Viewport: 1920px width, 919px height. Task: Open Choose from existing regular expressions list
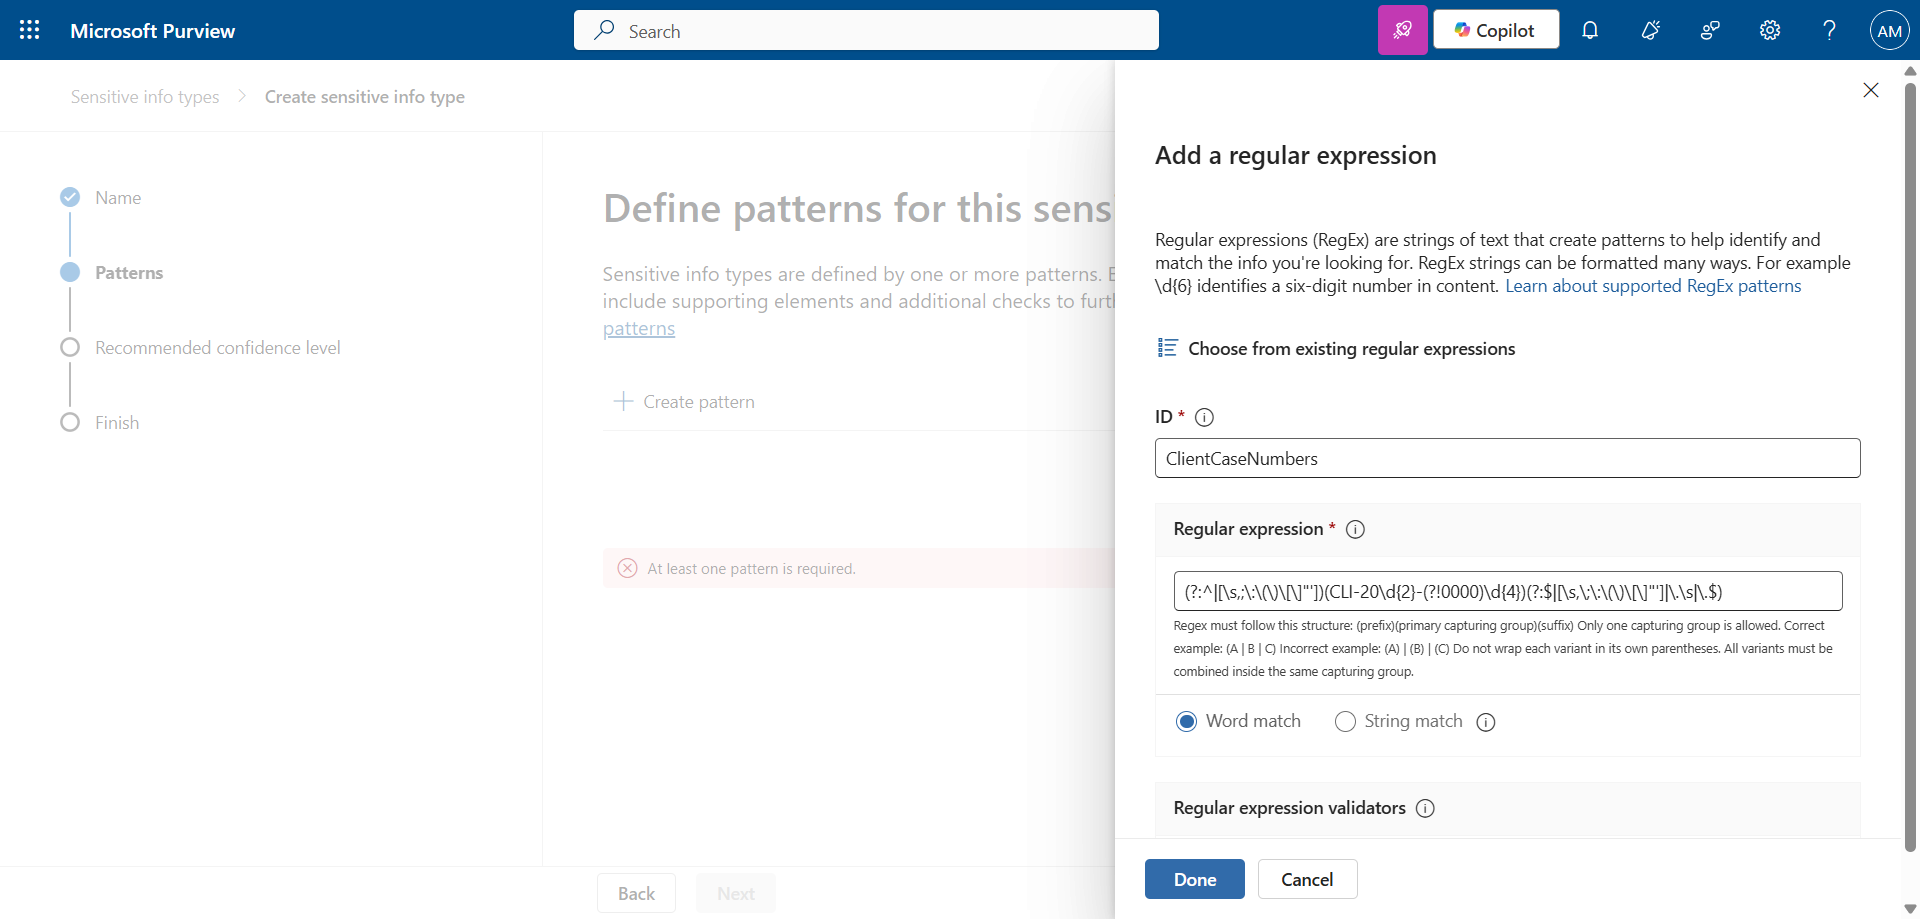pos(1336,348)
